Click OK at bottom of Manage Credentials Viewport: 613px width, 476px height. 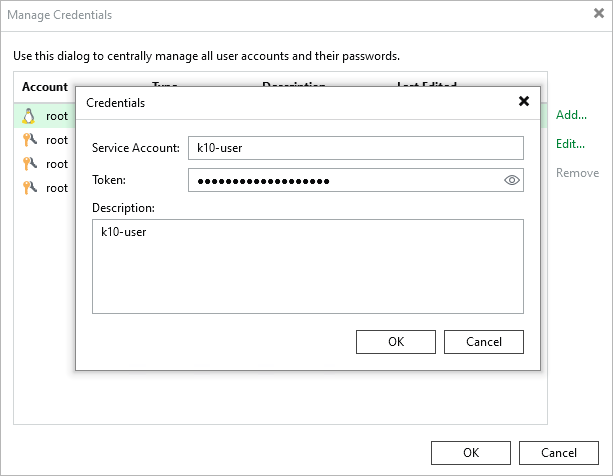click(471, 453)
